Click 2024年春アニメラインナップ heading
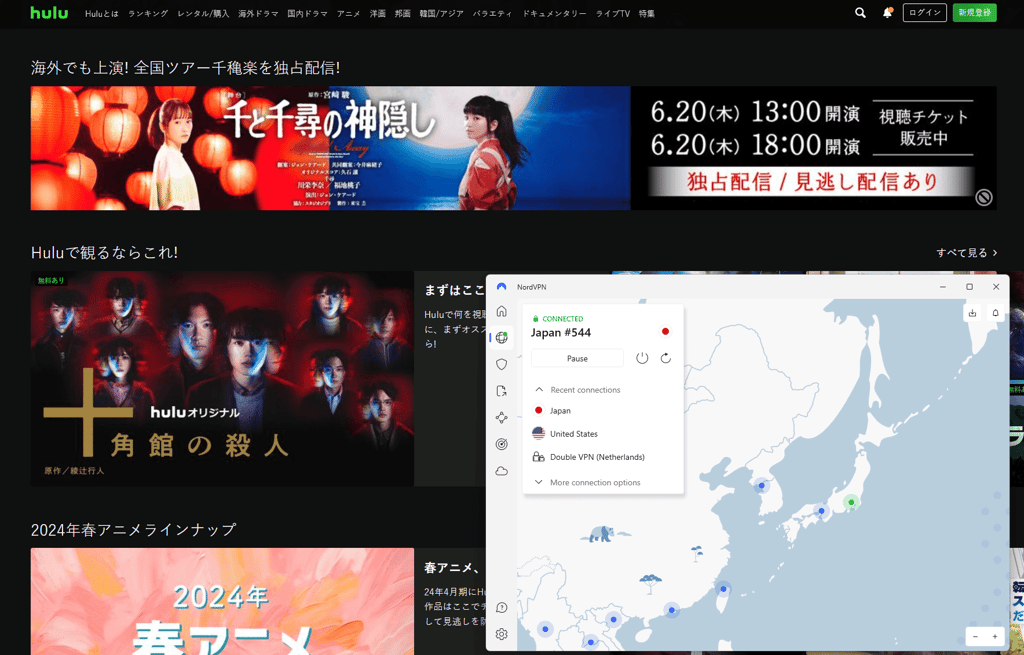1024x655 pixels. pyautogui.click(x=133, y=530)
